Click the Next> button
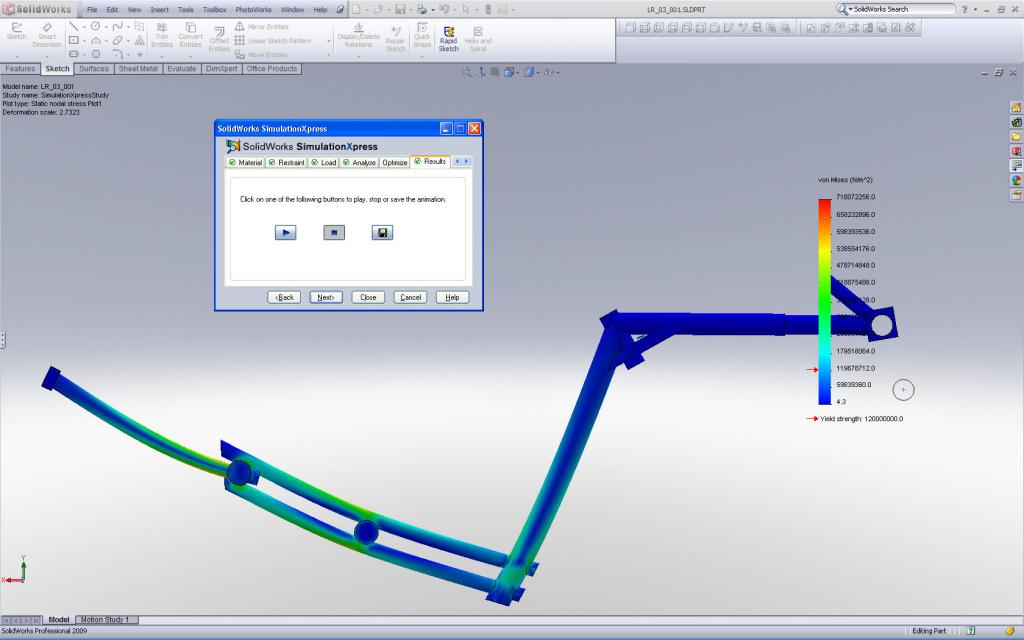 click(x=326, y=297)
